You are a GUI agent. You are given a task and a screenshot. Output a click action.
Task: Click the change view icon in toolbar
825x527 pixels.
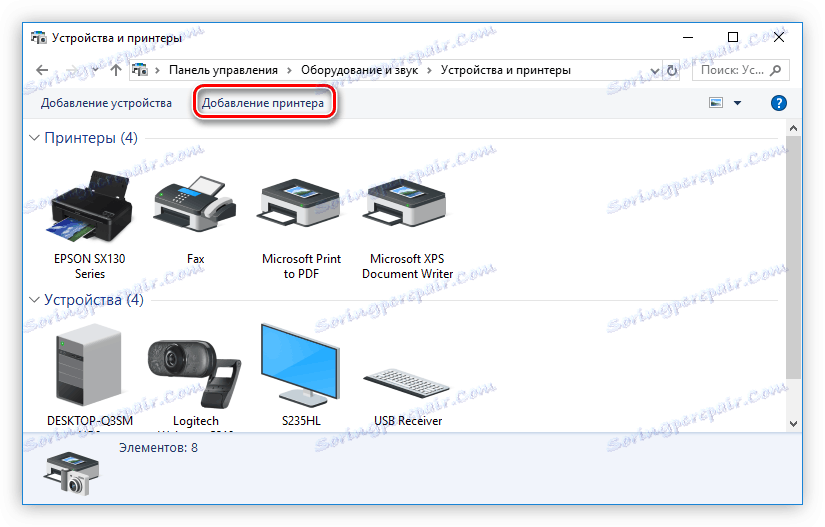(716, 103)
